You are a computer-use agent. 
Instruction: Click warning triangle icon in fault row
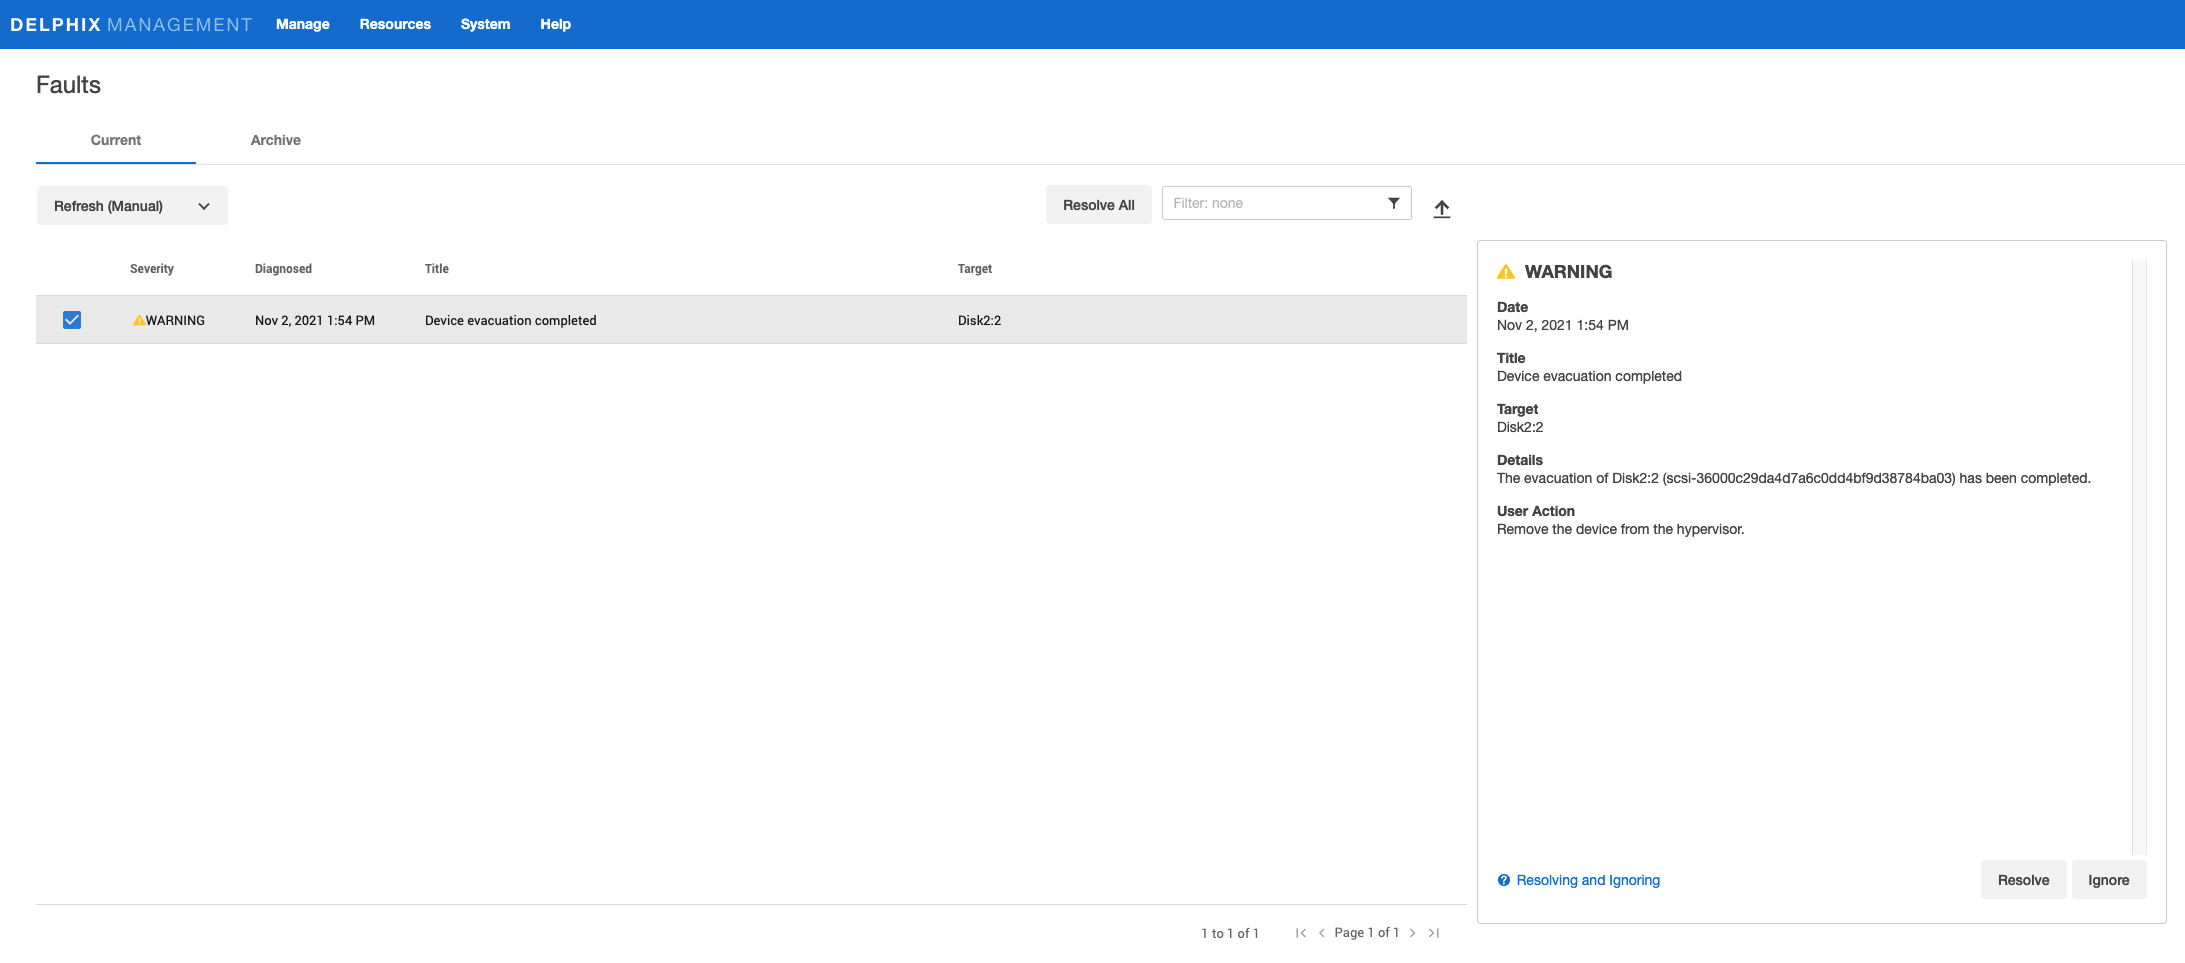coord(138,321)
